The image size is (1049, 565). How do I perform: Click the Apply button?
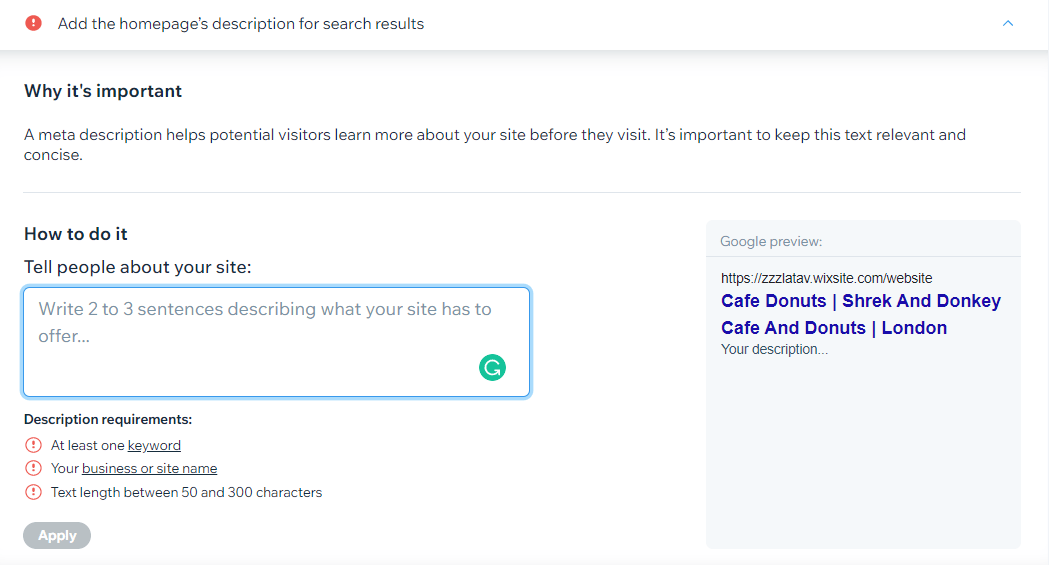(57, 536)
